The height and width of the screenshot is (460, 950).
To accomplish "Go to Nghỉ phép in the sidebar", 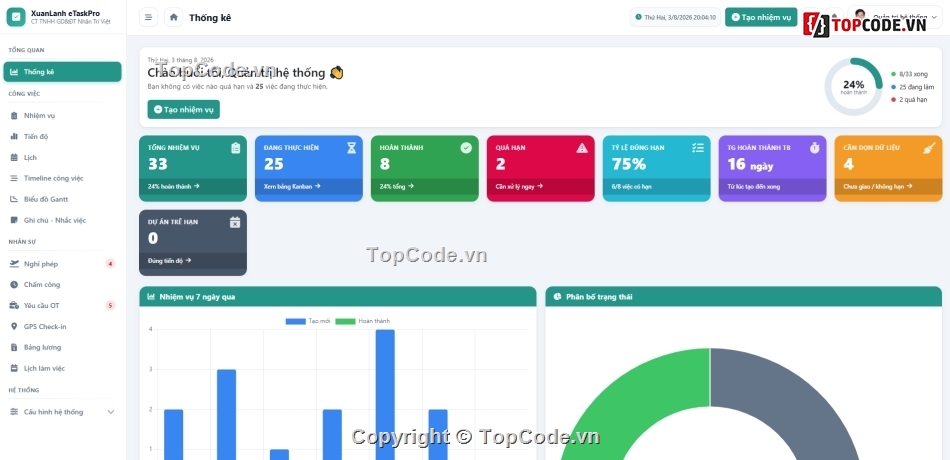I will (62, 264).
